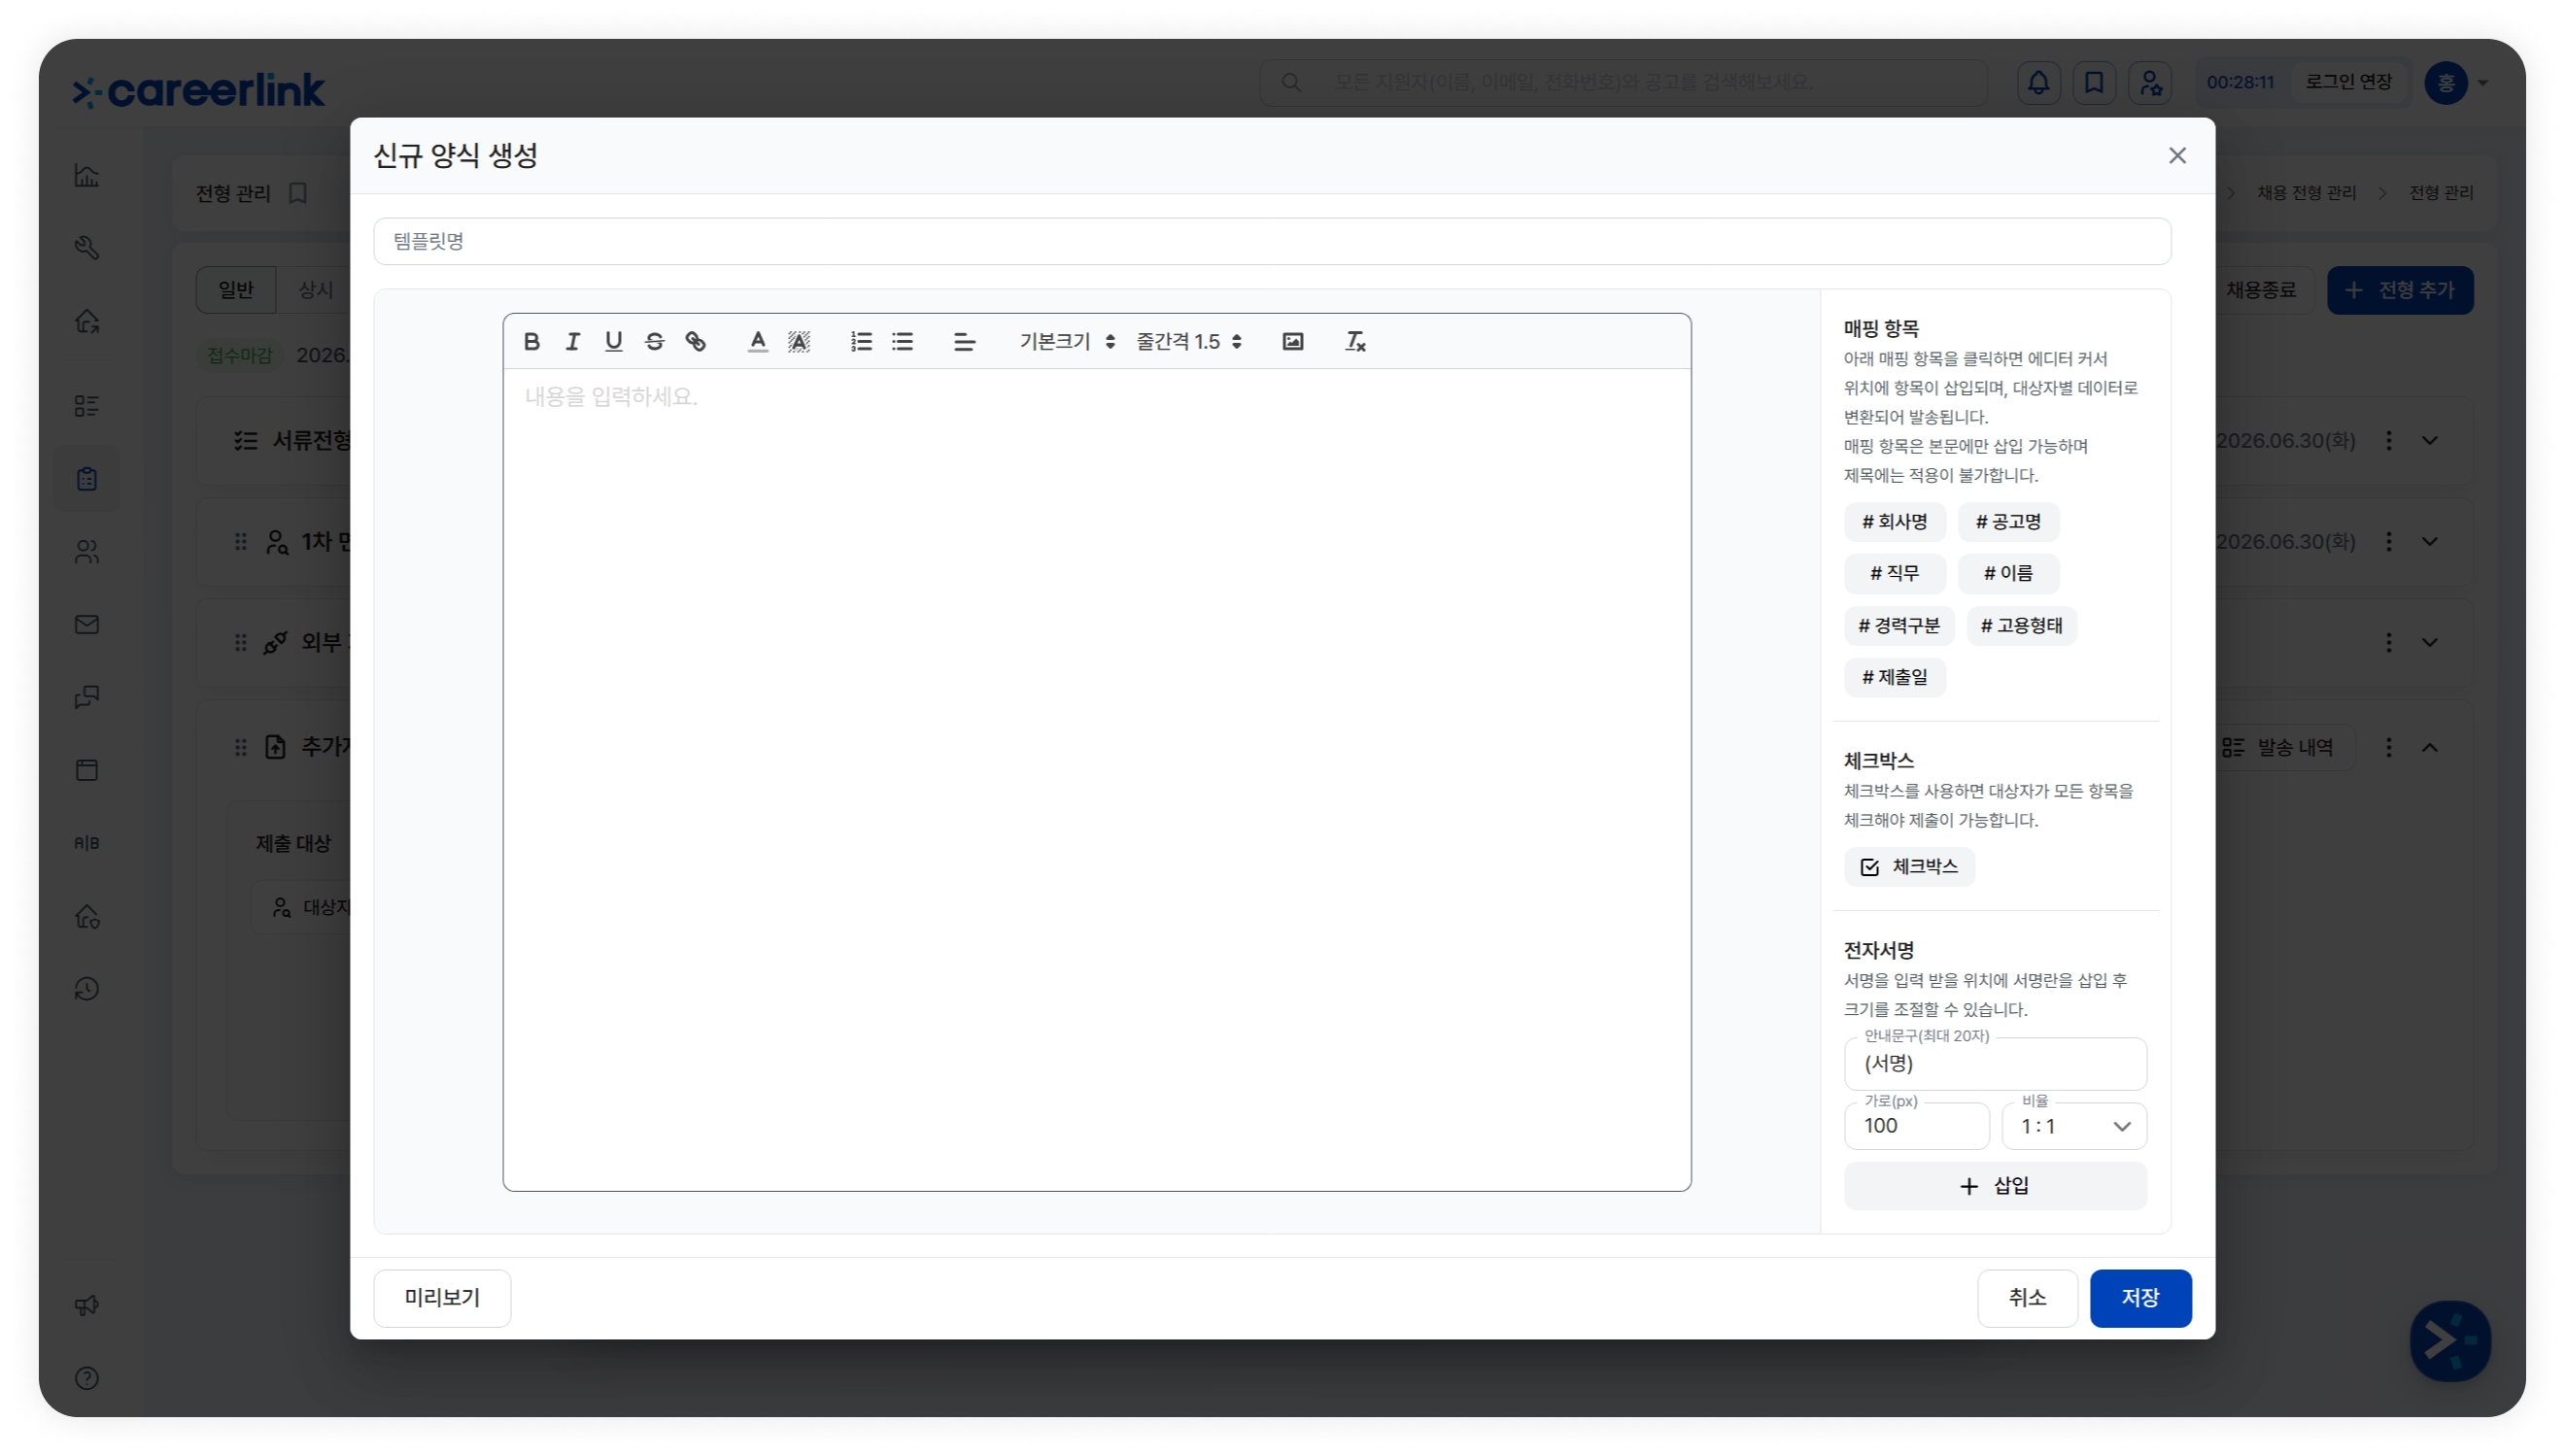Cancel with the 취소 button
Viewport: 2565px width, 1456px height.
2027,1298
